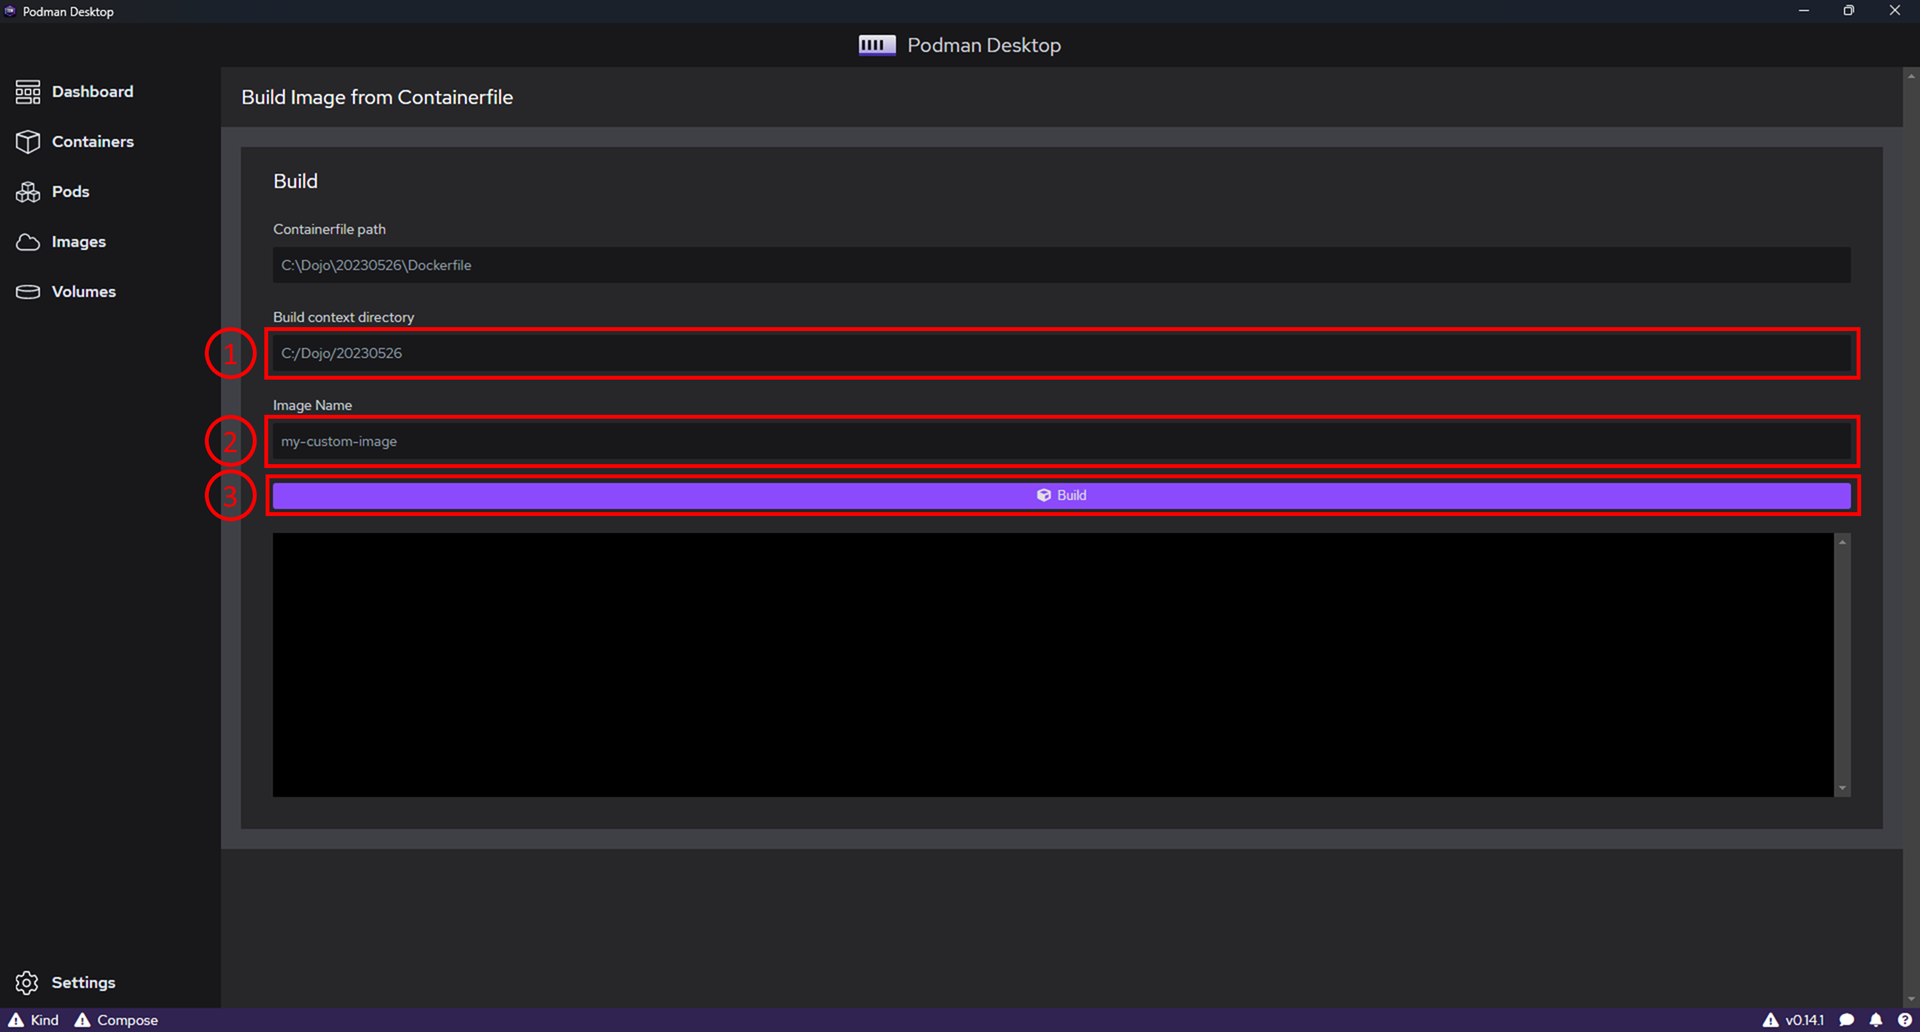
Task: Close the Podman Desktop window
Action: (1895, 11)
